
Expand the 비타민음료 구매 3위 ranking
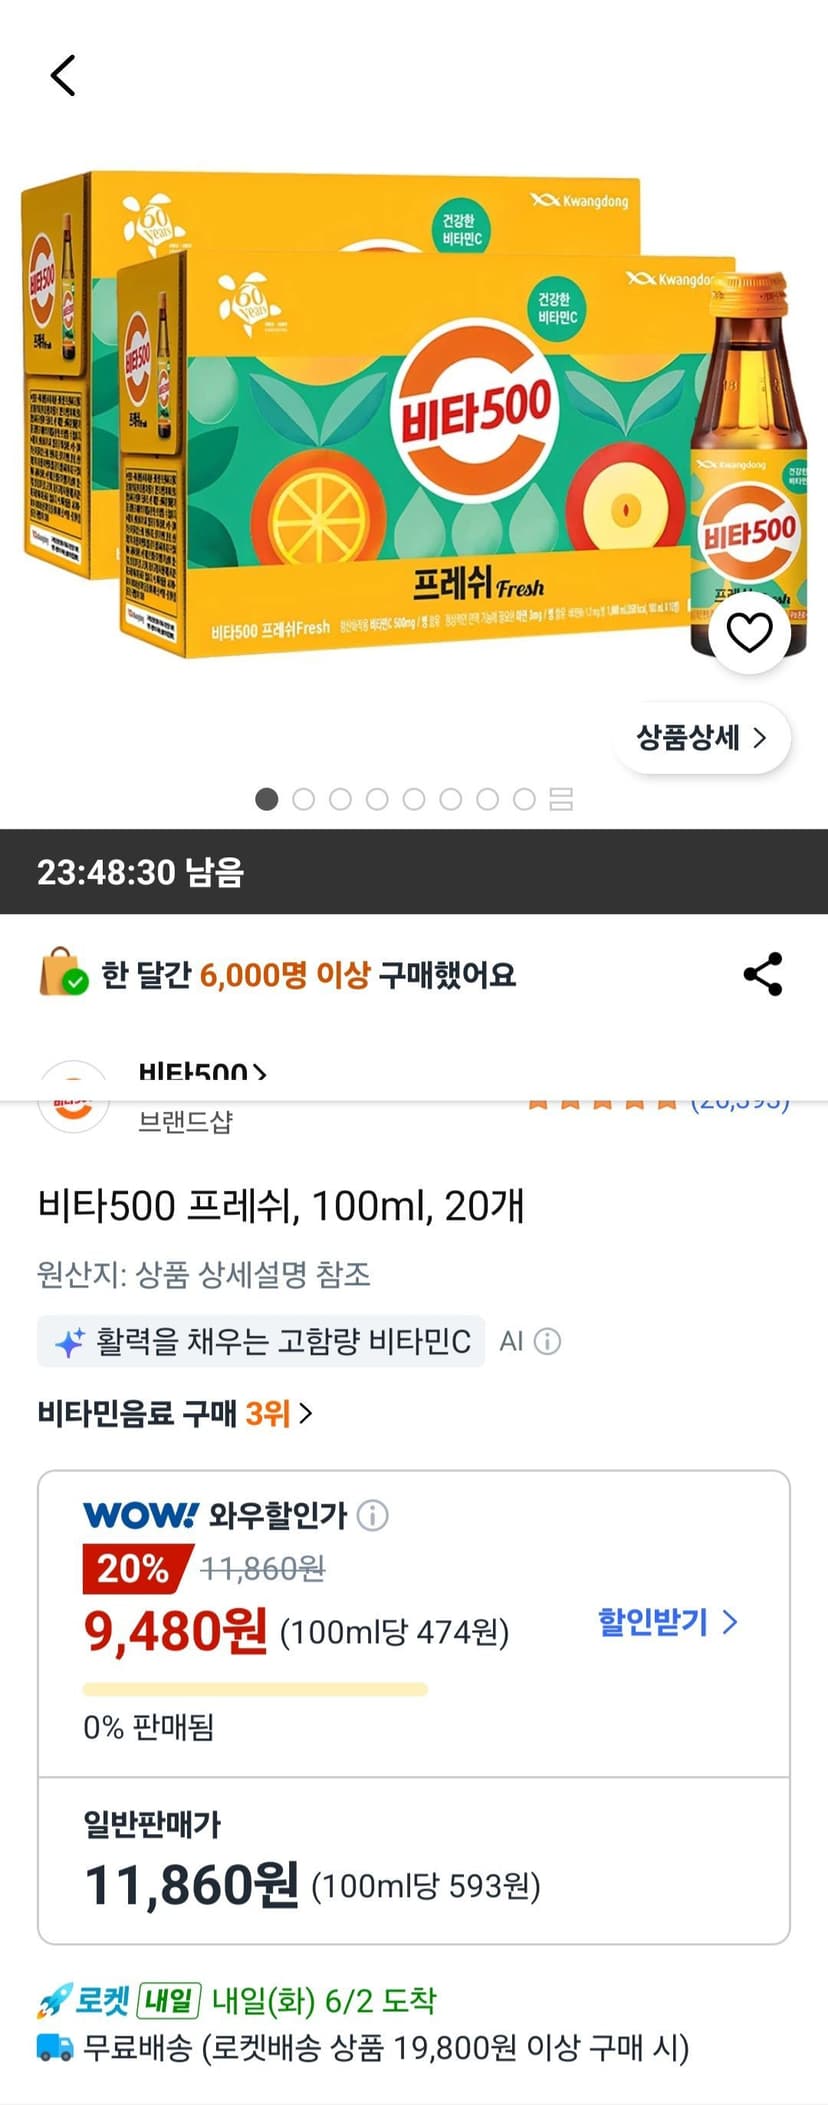tap(175, 1413)
